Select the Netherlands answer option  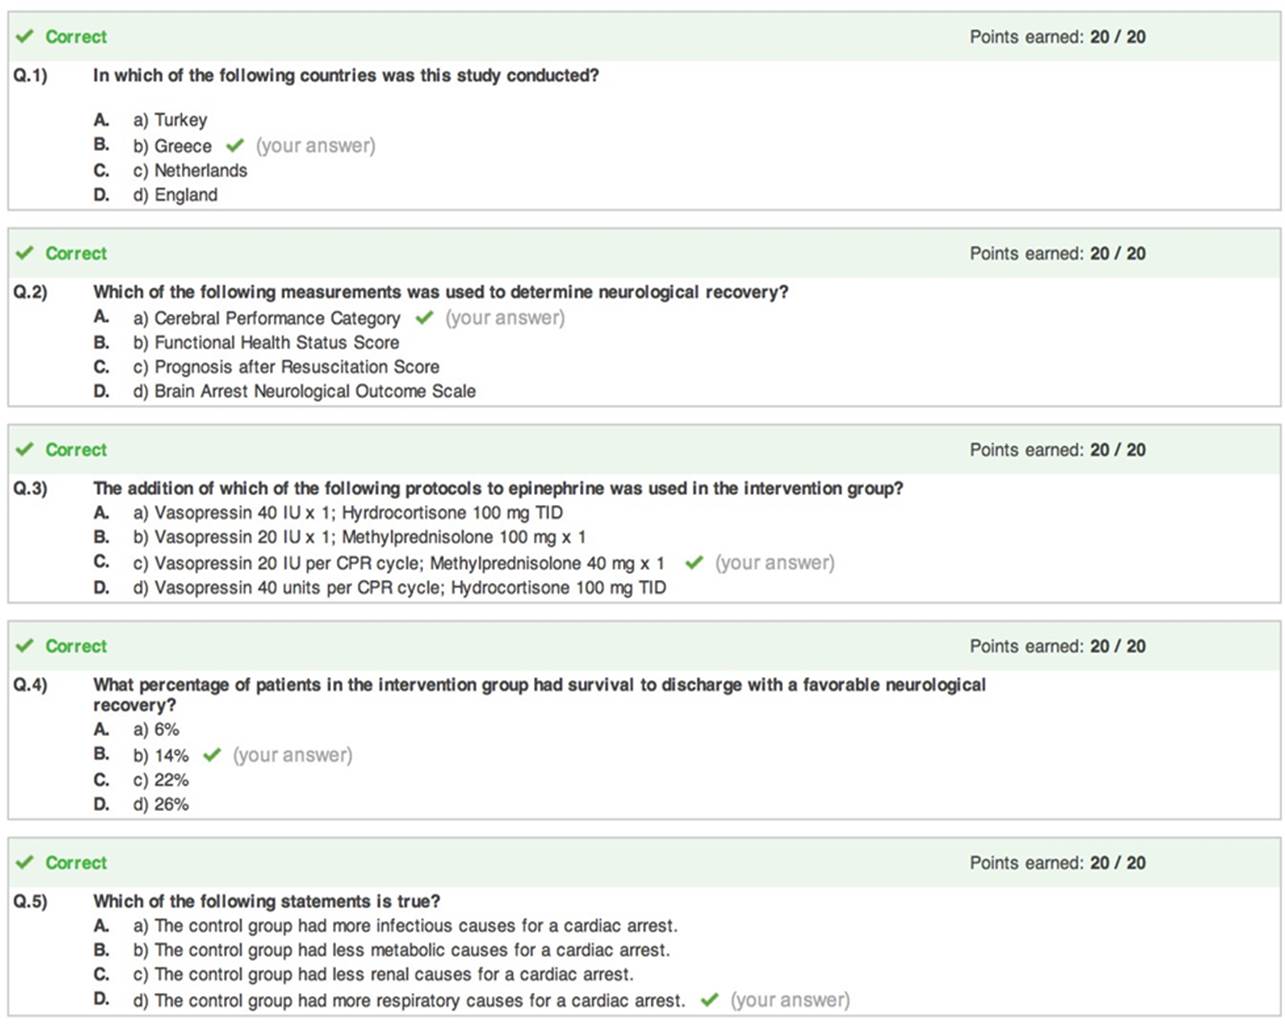click(x=190, y=171)
